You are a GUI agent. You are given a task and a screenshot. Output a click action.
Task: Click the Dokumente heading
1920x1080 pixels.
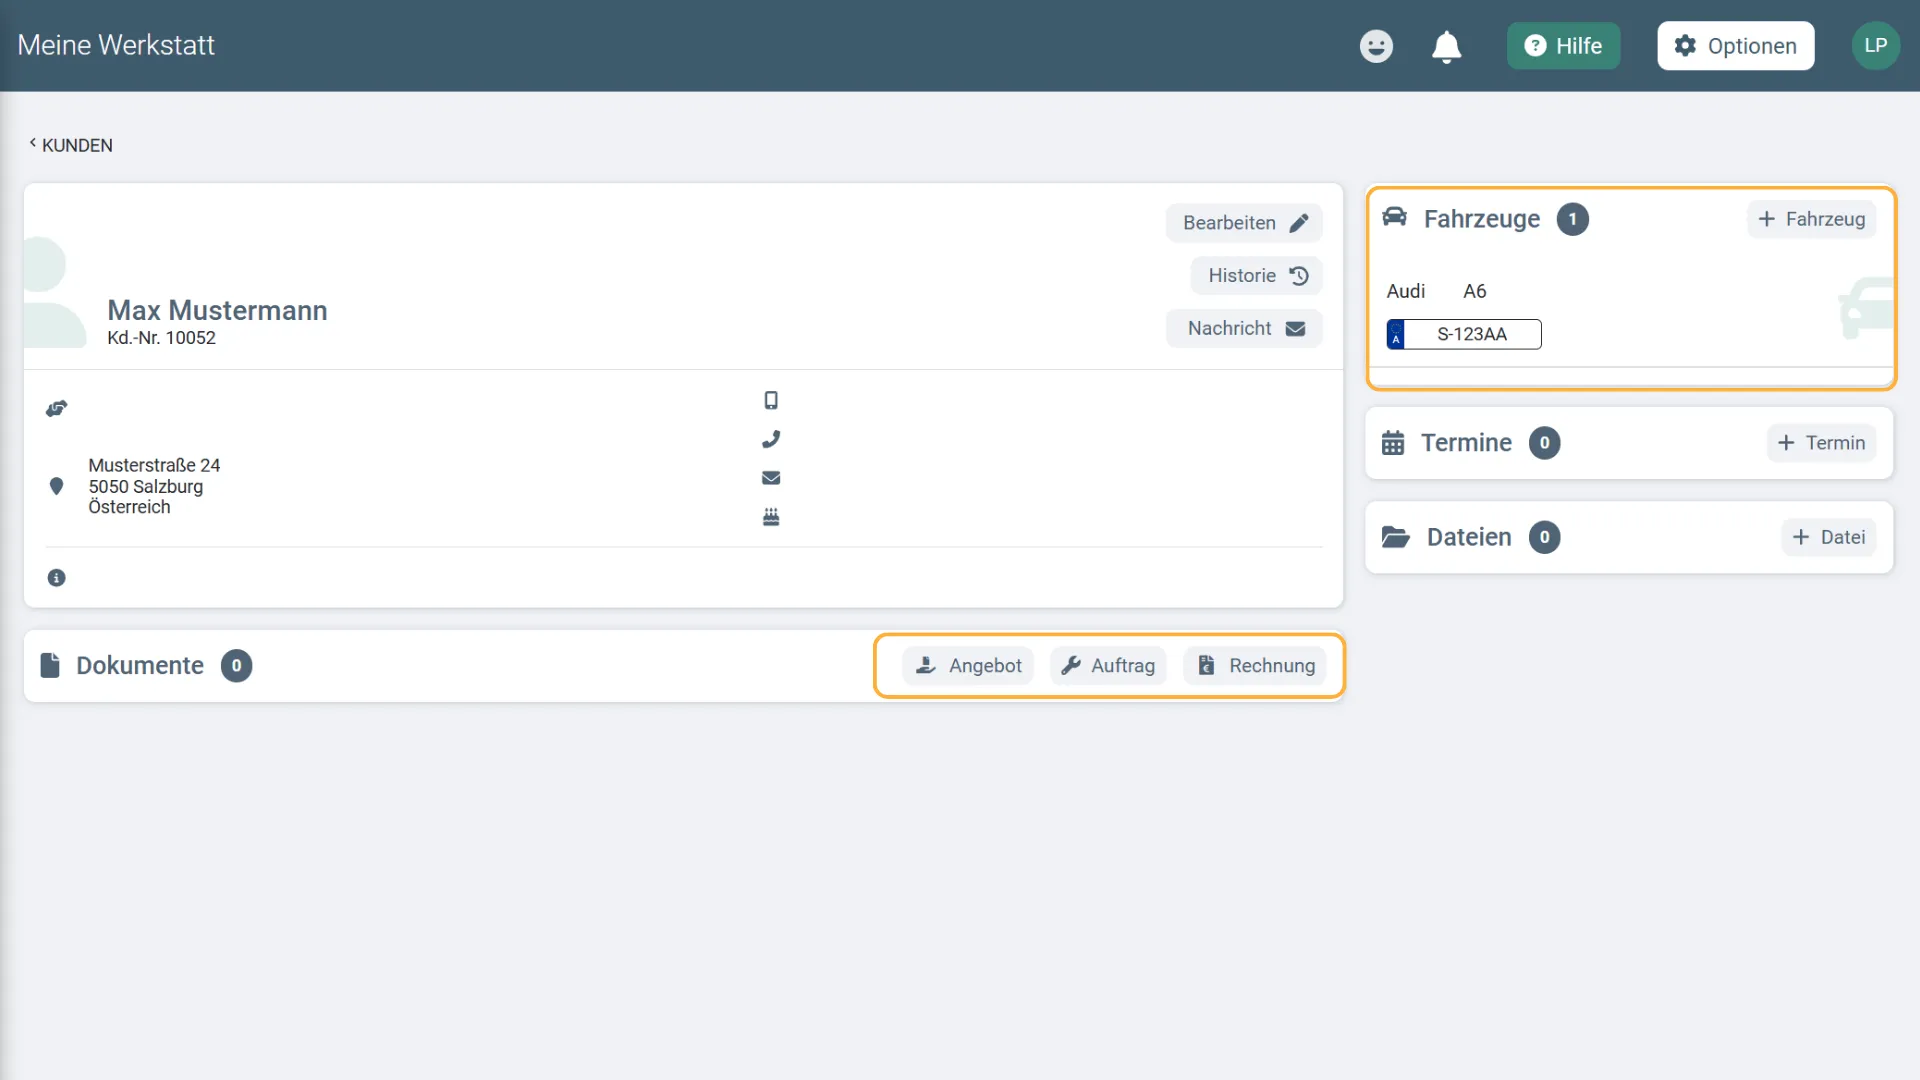point(140,666)
